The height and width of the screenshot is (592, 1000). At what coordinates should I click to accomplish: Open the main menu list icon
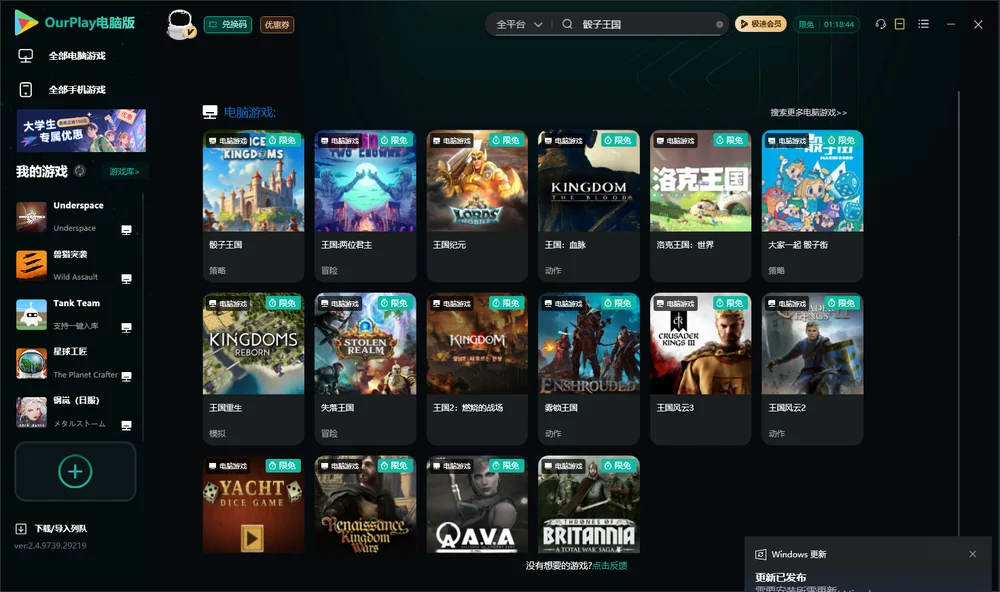[923, 24]
